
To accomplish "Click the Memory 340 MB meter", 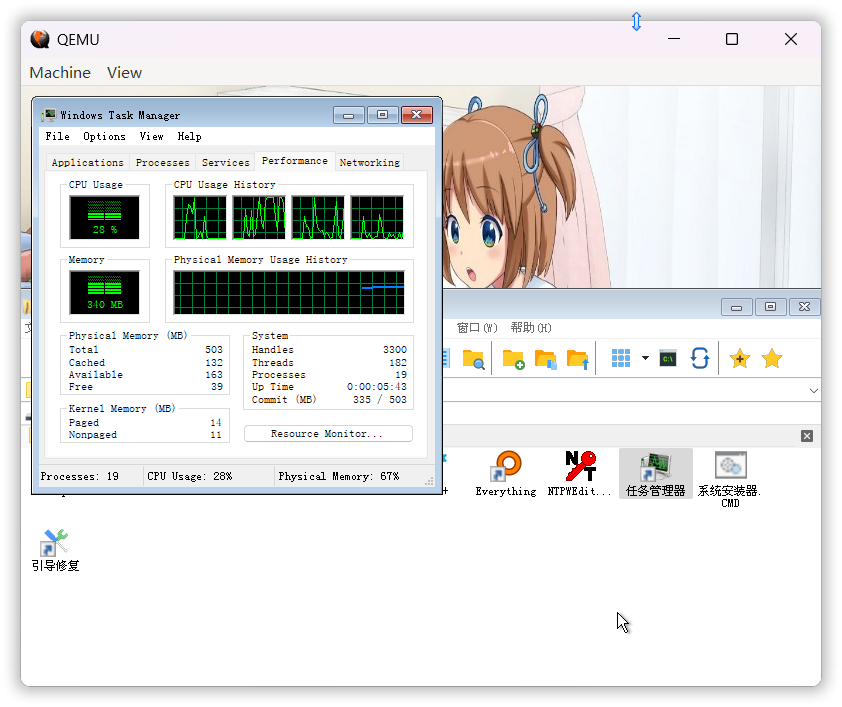I will pyautogui.click(x=104, y=292).
